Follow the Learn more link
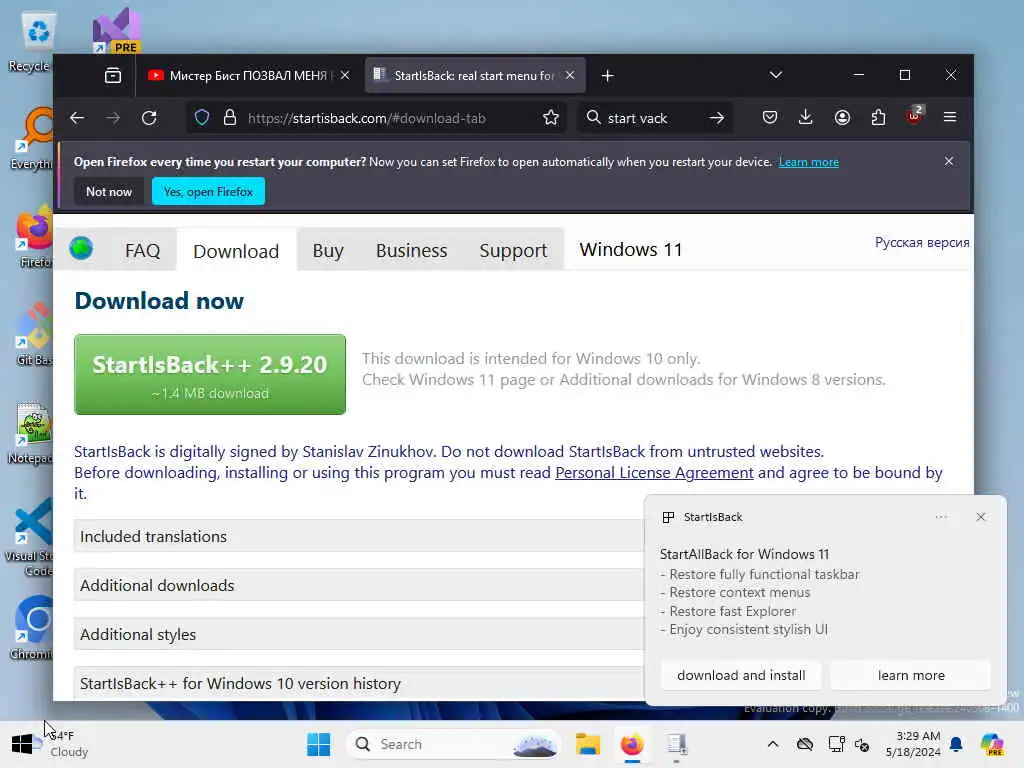Screen dimensions: 1024x768 [x=808, y=162]
